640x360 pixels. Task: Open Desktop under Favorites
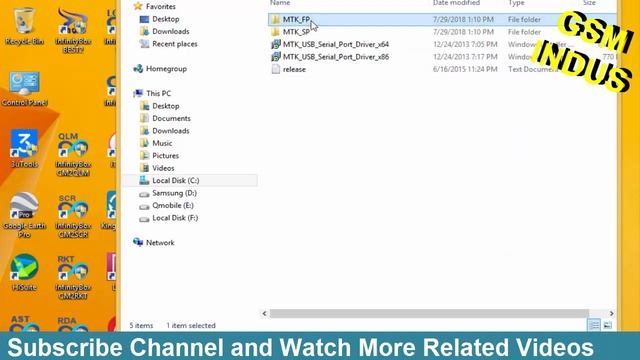166,19
